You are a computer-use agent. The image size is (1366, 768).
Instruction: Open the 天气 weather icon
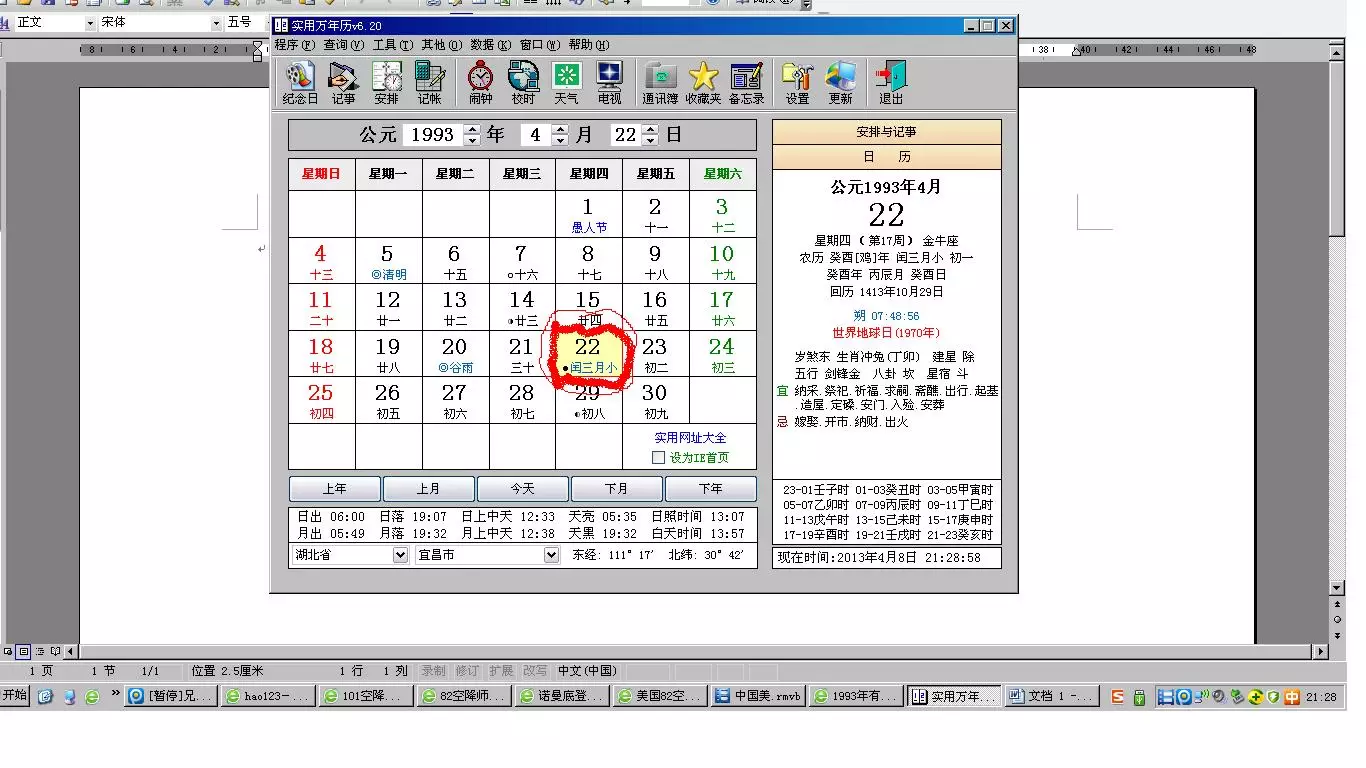[x=566, y=82]
